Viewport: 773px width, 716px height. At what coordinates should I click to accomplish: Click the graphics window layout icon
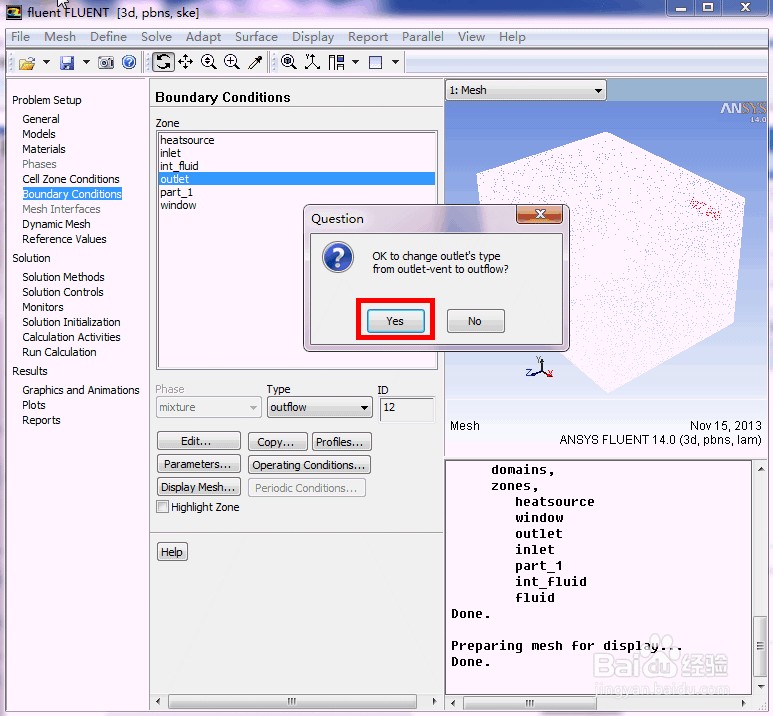(x=376, y=62)
